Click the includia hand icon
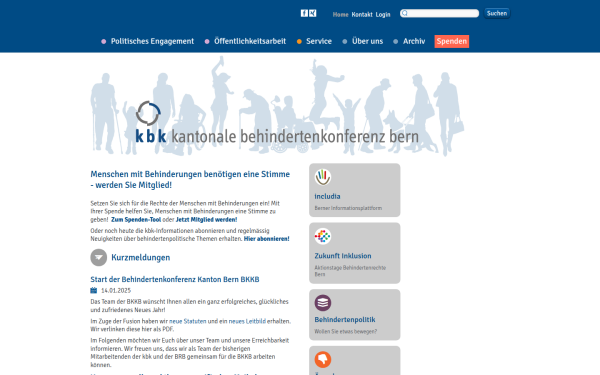Image resolution: width=600 pixels, height=375 pixels. (x=323, y=177)
